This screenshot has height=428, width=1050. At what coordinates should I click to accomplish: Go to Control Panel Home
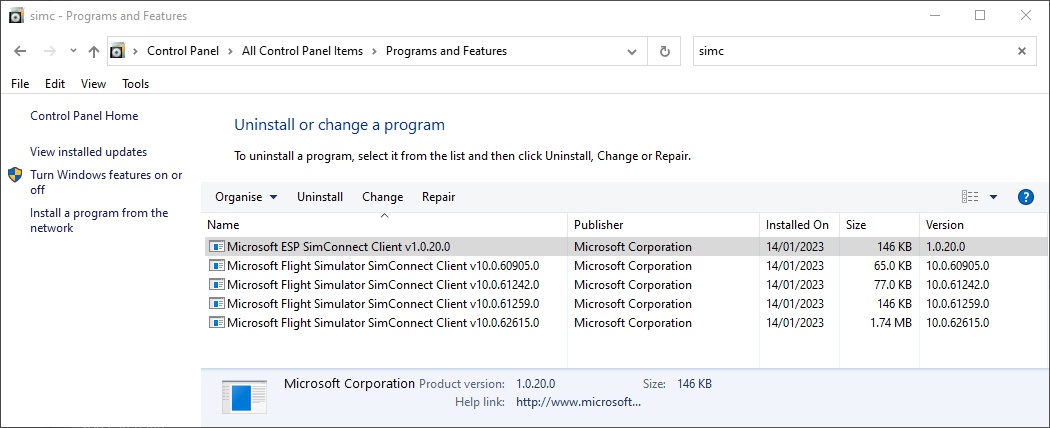[x=84, y=116]
